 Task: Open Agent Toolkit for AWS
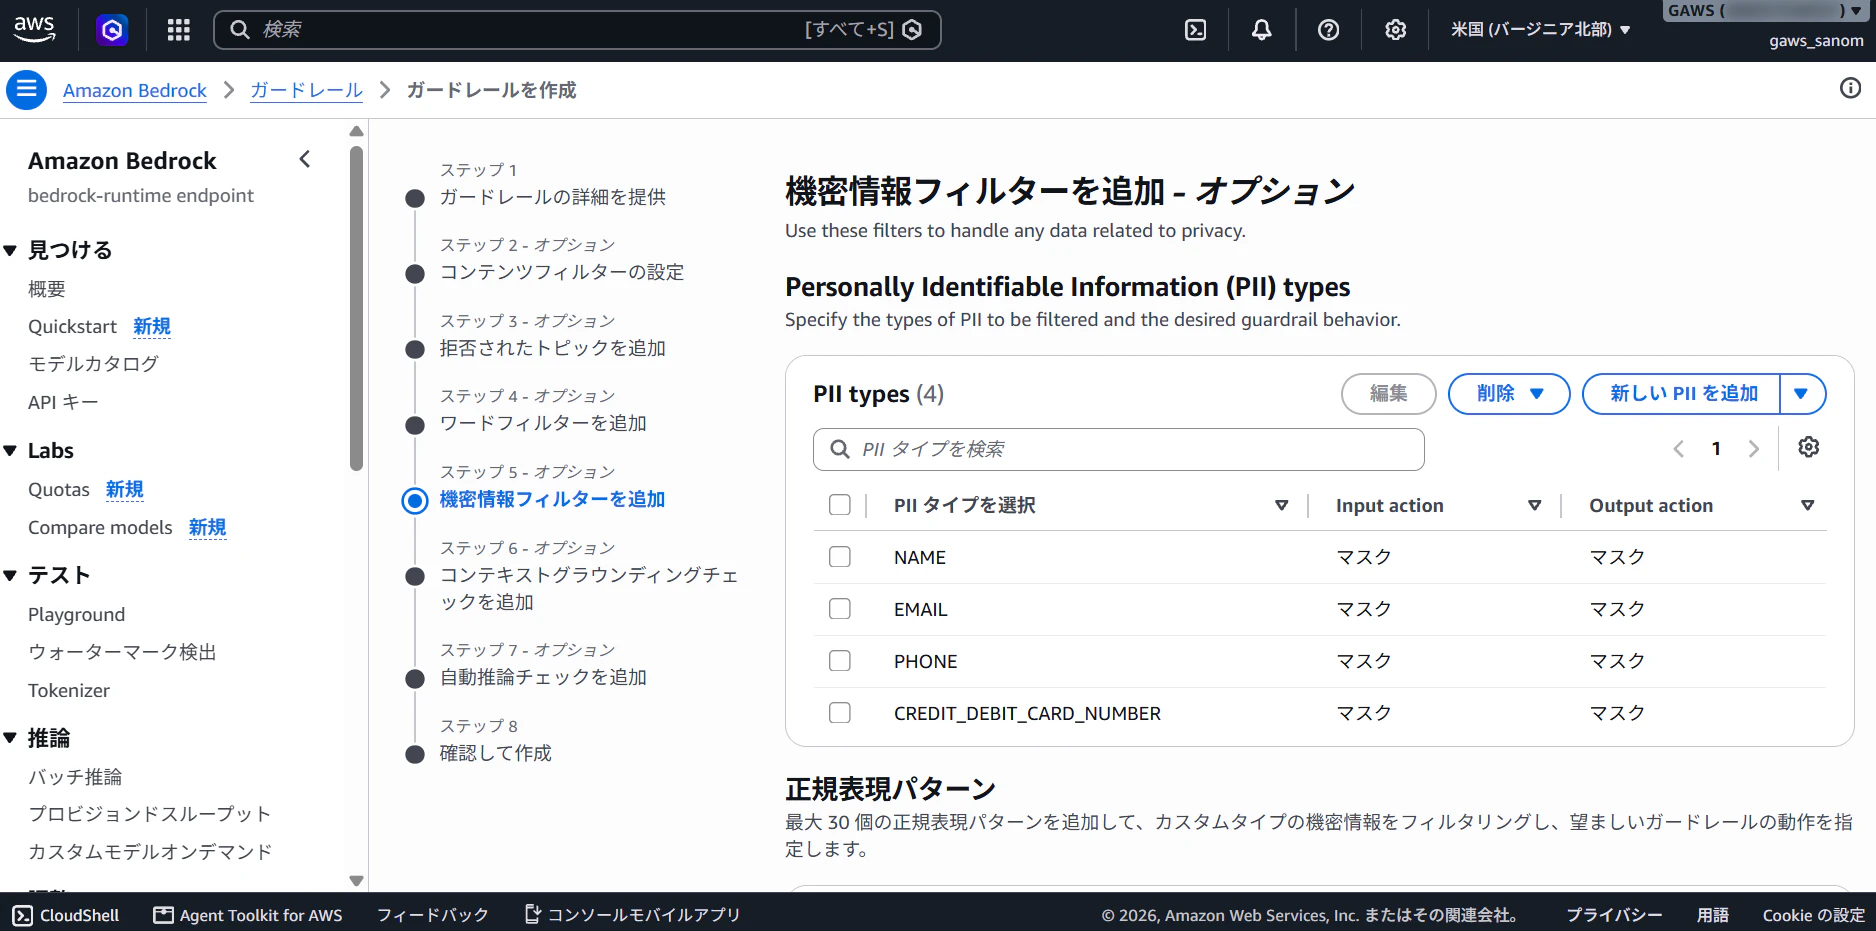(247, 915)
